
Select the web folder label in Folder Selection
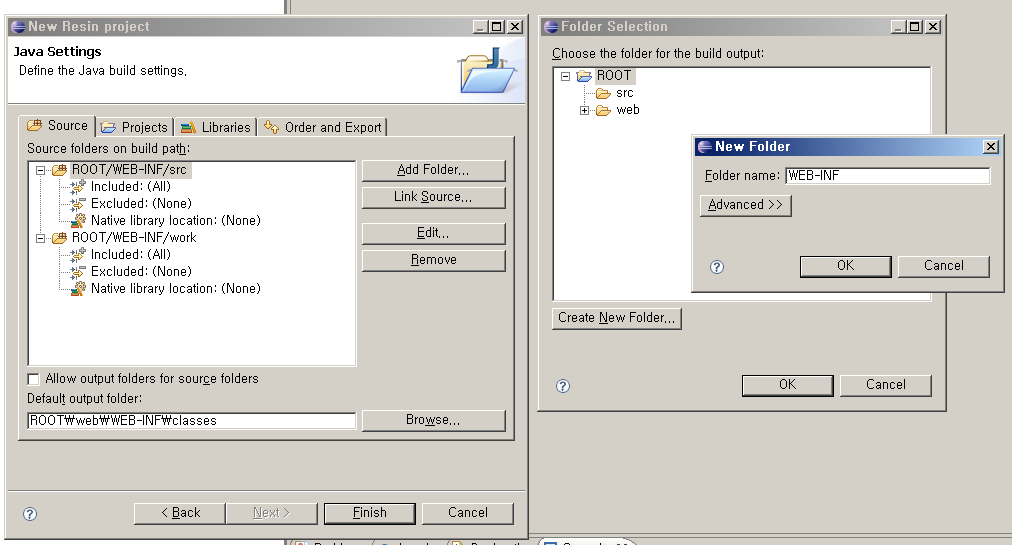coord(628,110)
